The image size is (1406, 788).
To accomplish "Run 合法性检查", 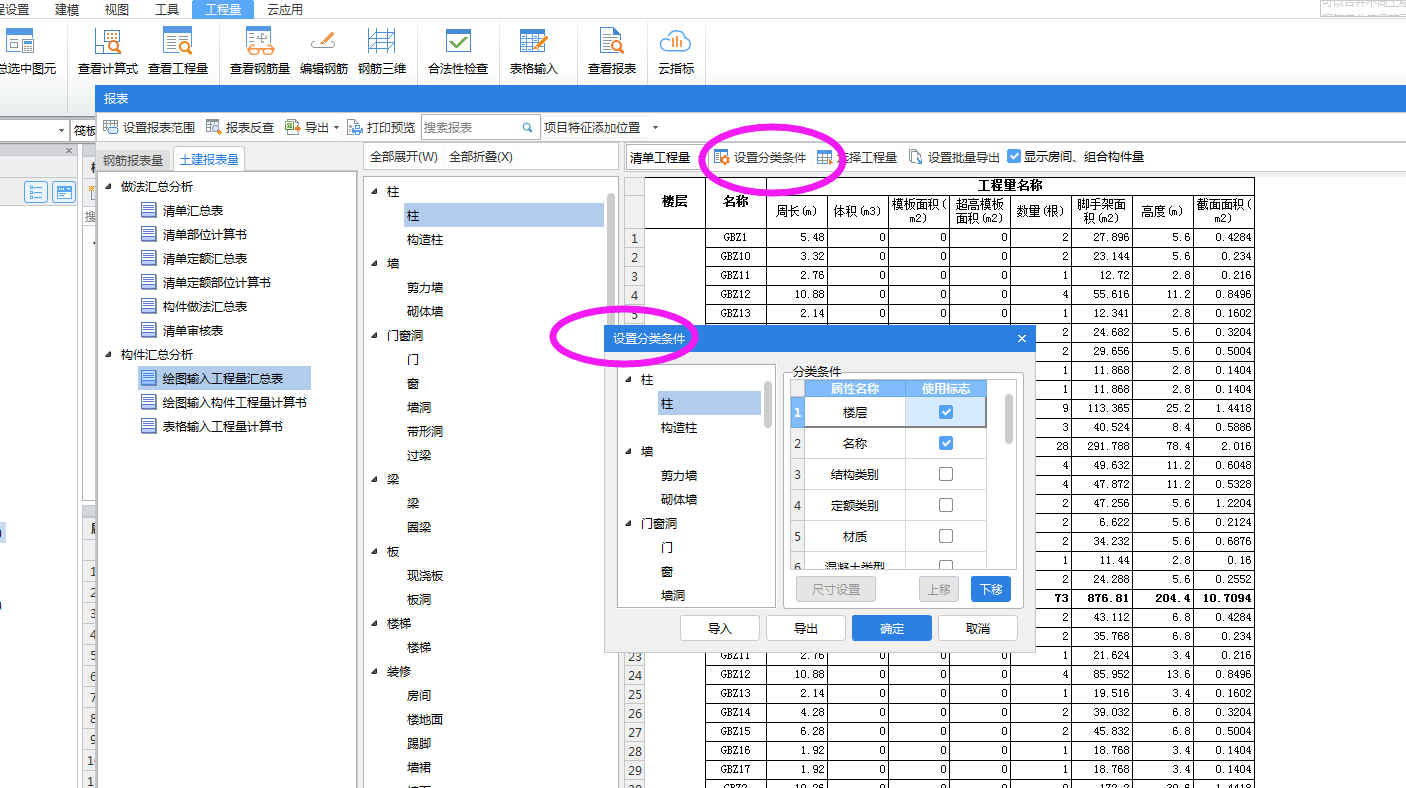I will (458, 52).
